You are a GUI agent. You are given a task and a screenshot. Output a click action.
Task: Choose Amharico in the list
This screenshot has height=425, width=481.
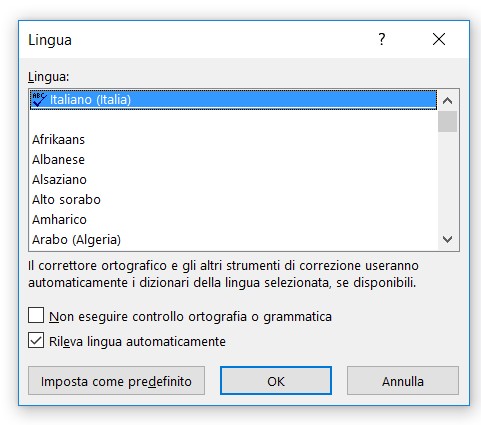233,219
